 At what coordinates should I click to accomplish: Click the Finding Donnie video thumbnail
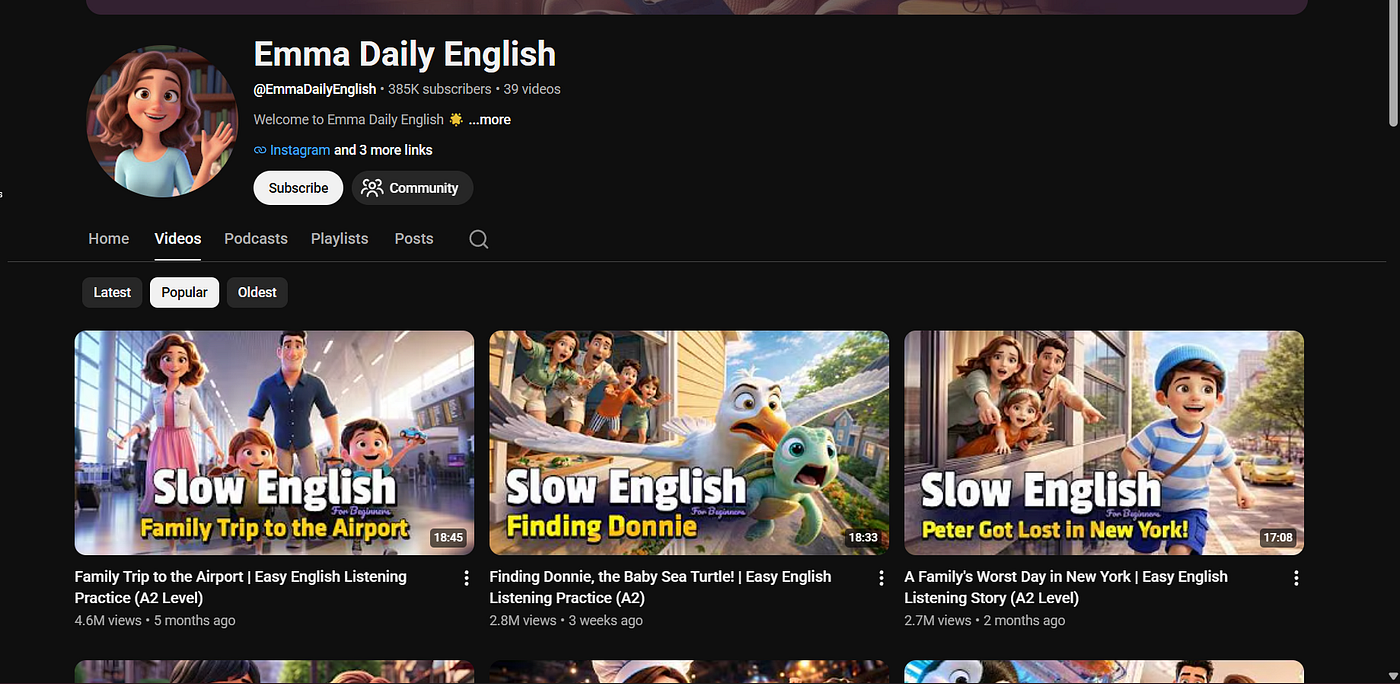[x=689, y=443]
